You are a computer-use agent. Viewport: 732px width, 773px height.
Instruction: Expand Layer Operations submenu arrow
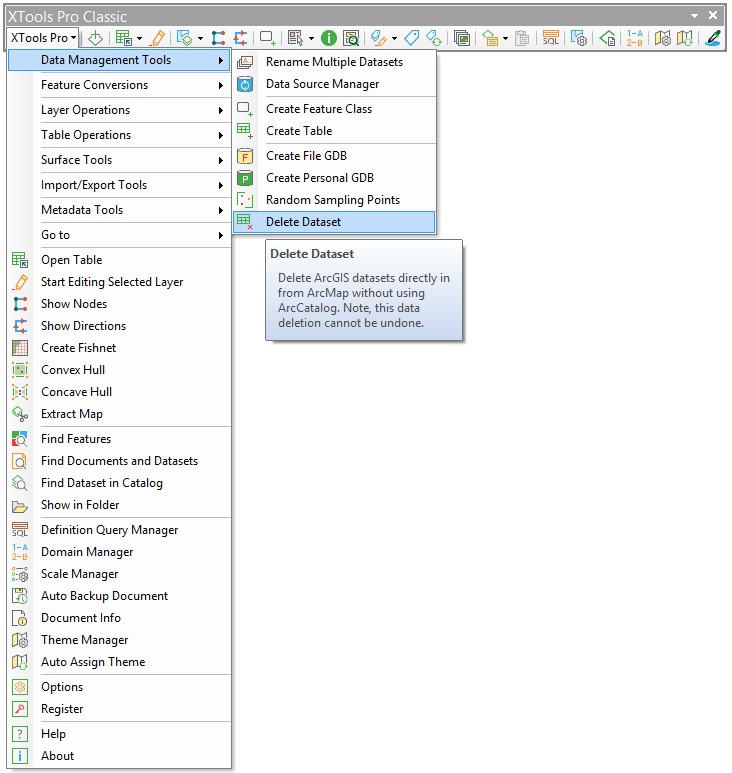click(x=220, y=110)
